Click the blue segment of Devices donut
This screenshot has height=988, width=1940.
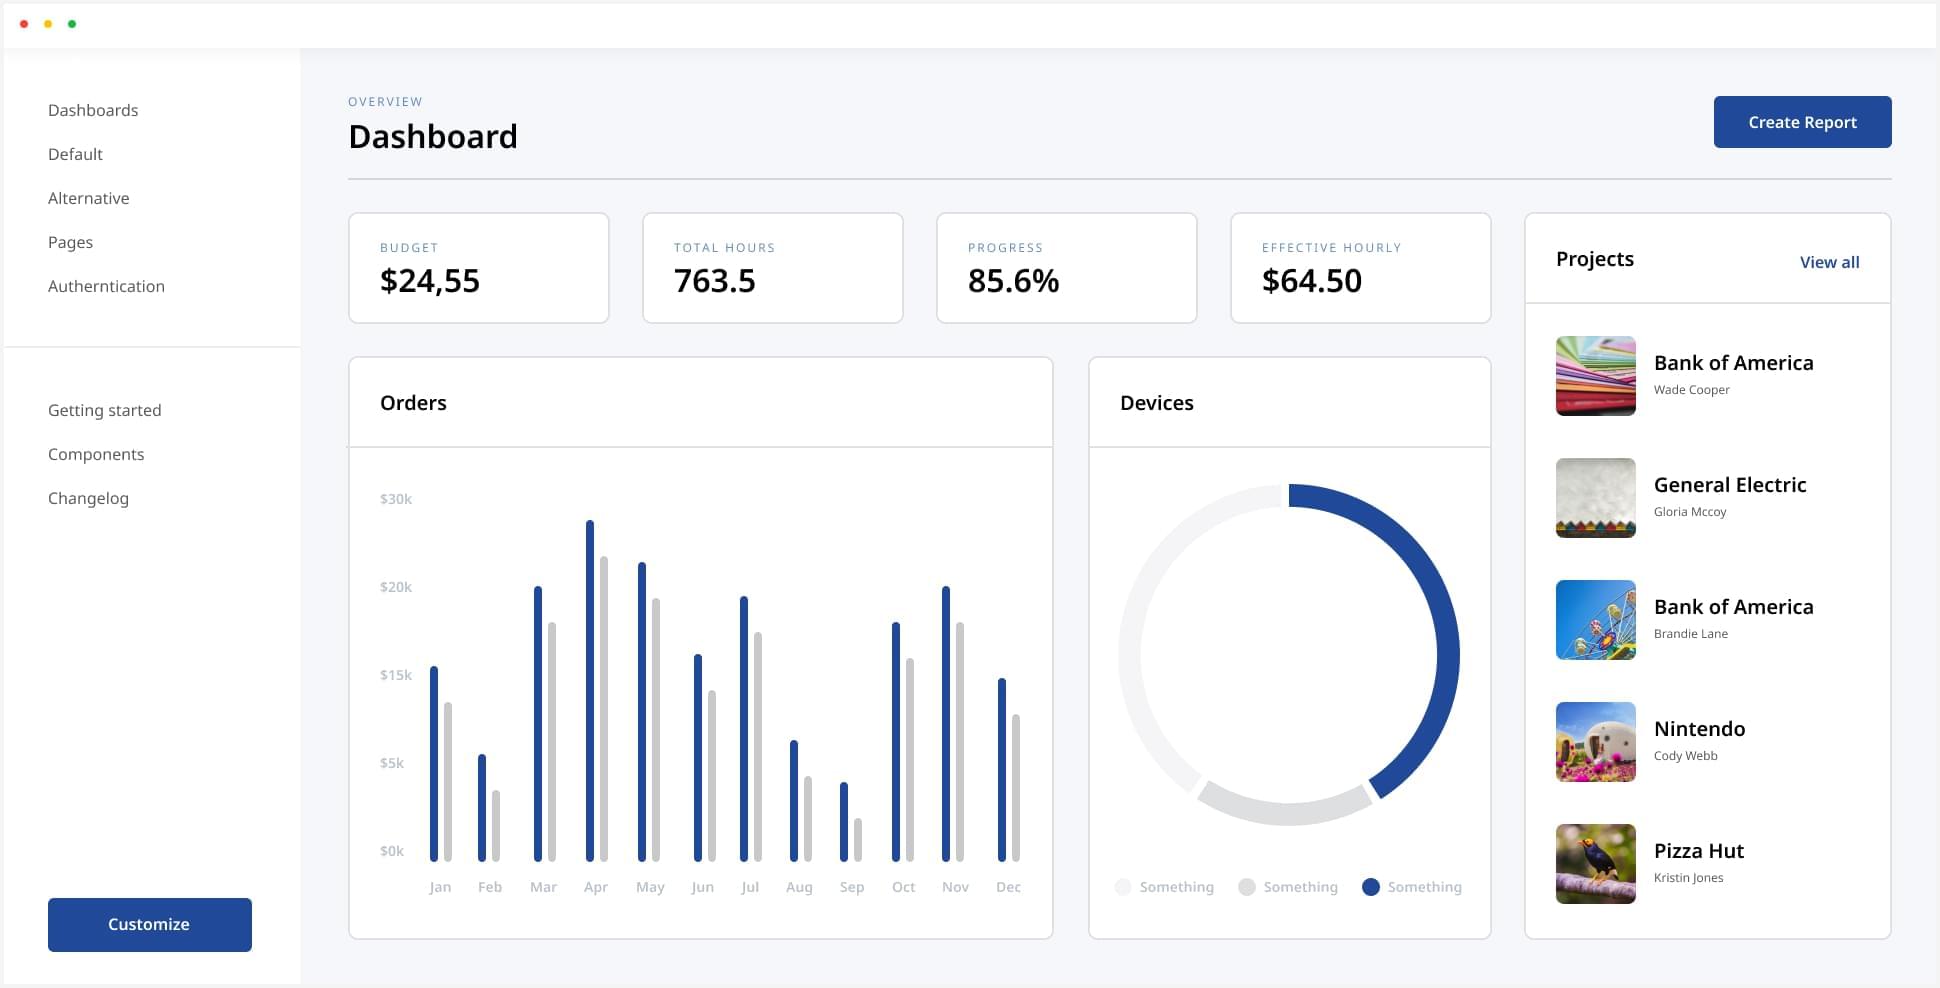click(x=1440, y=640)
